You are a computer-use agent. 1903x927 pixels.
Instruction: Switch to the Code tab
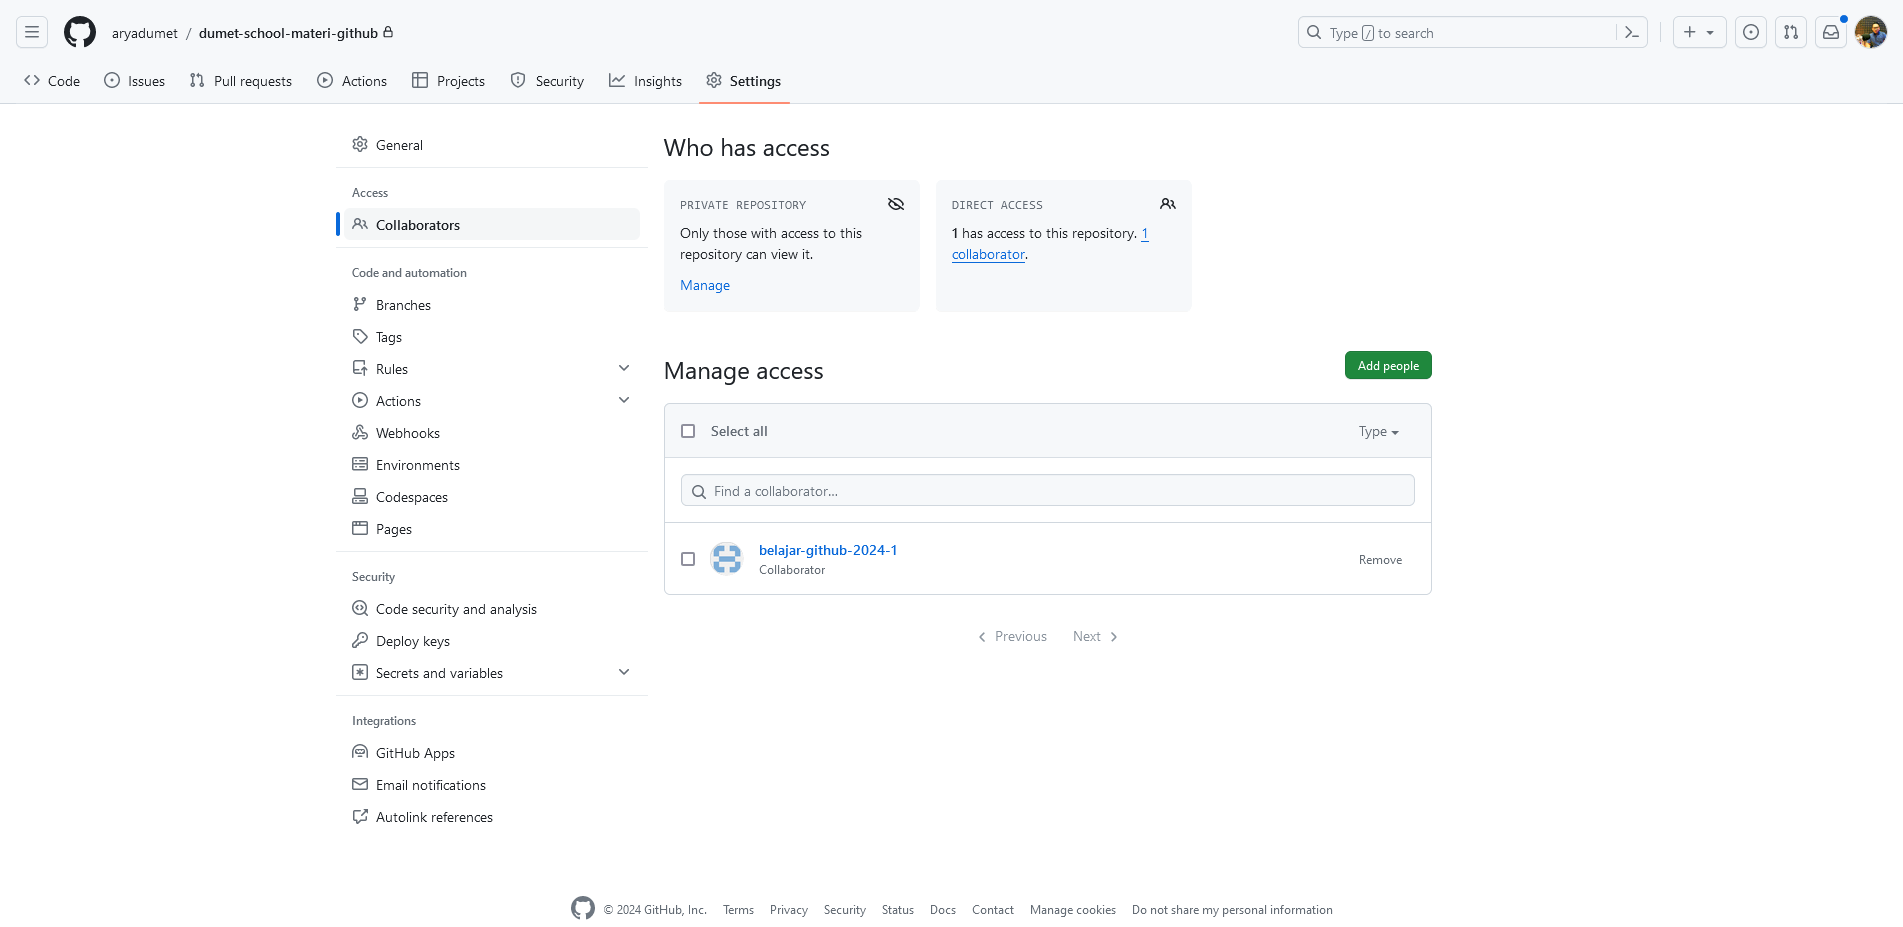(x=52, y=81)
